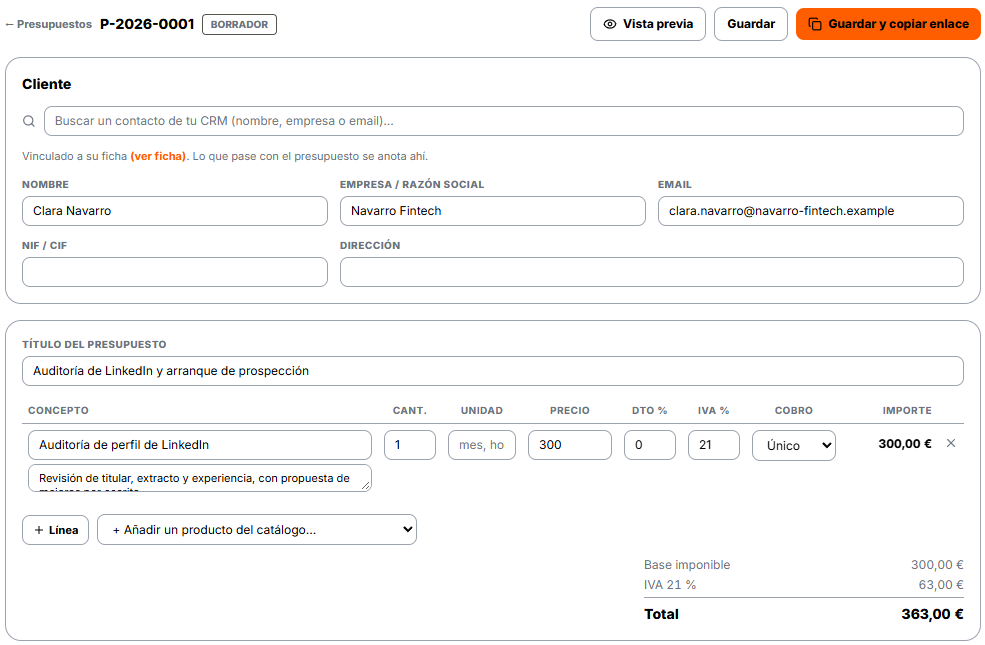Screen dimensions: 985x645
Task: Click the Nombre field with Clara Navarro
Action: point(175,211)
